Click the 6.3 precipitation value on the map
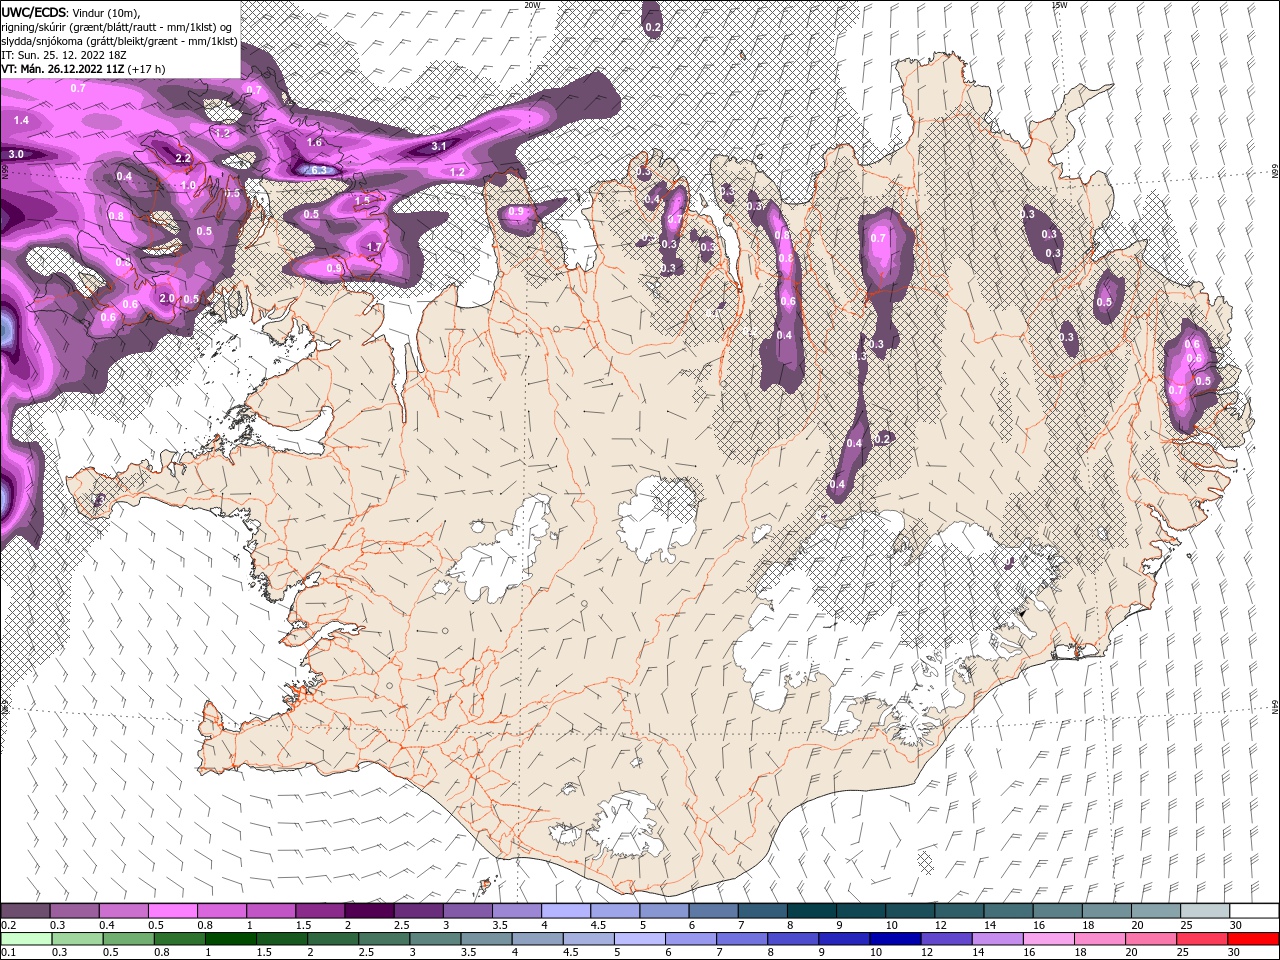 pos(320,170)
